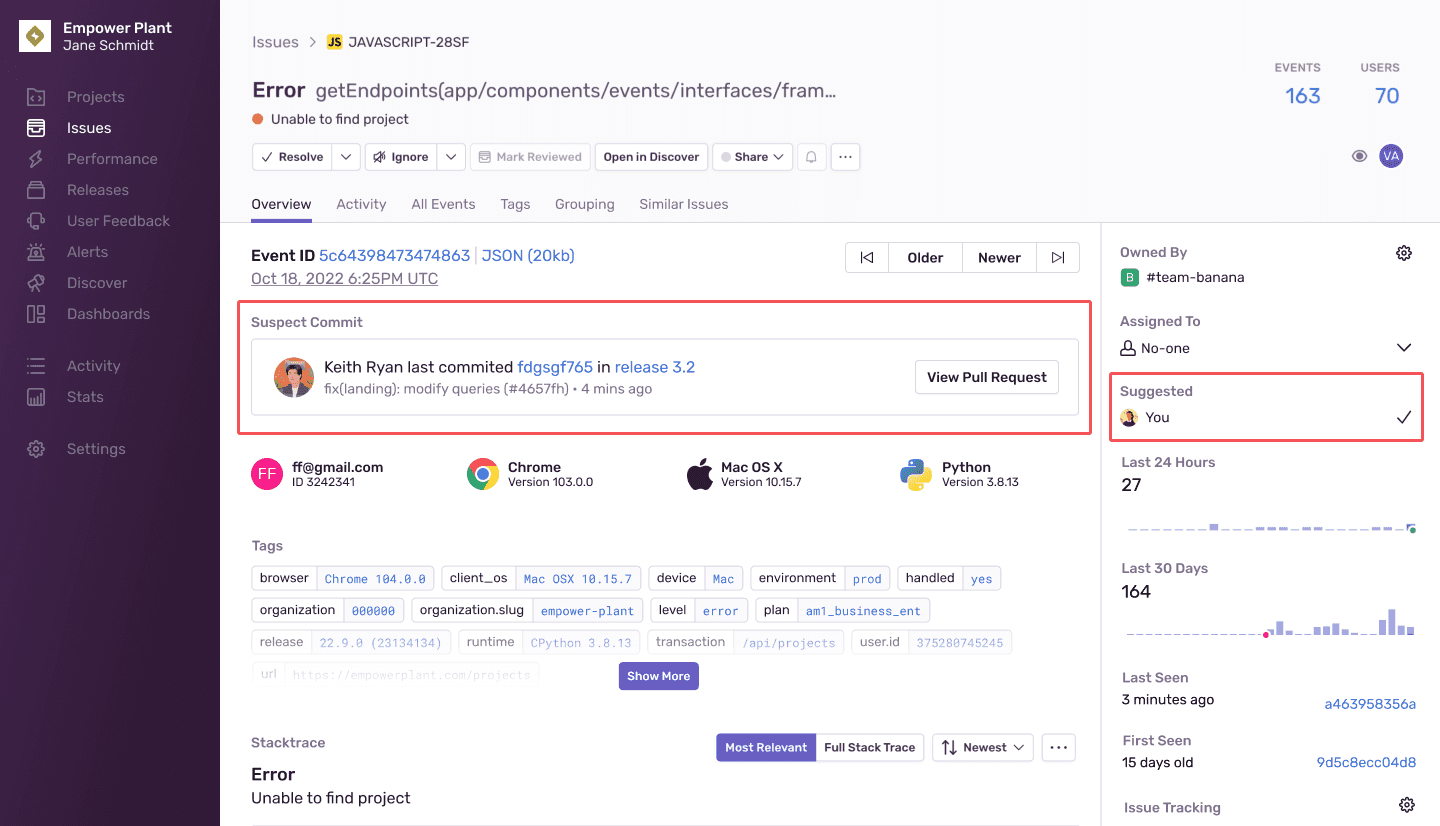Image resolution: width=1440 pixels, height=826 pixels.
Task: Open the Owned By settings gear
Action: [x=1404, y=253]
